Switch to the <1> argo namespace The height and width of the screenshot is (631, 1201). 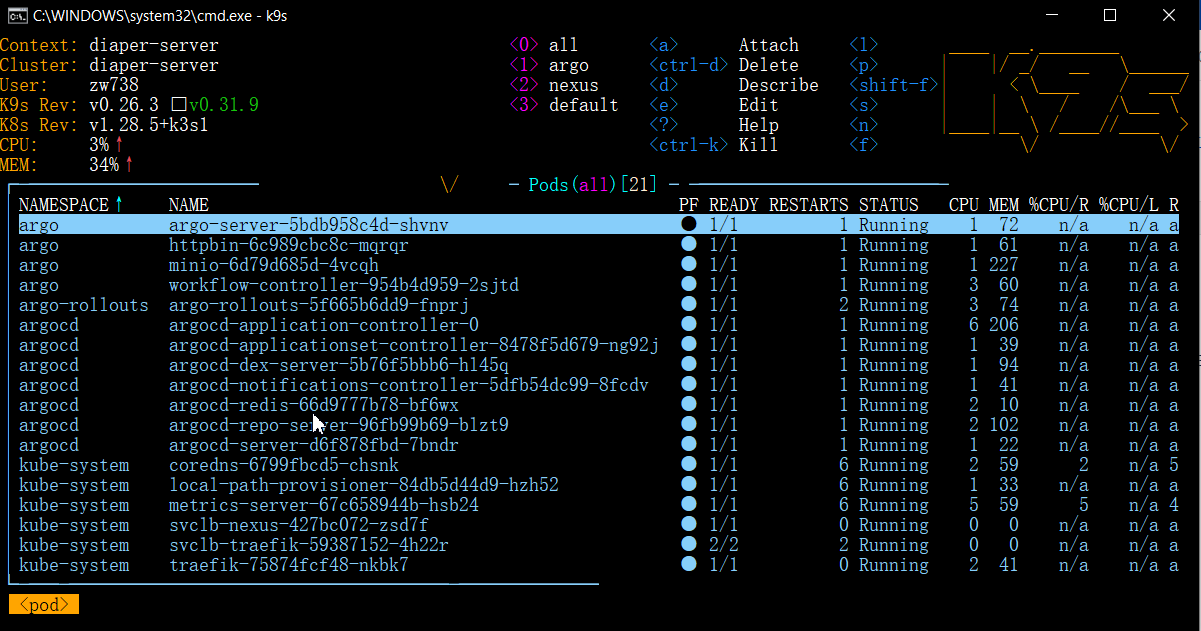tap(549, 65)
